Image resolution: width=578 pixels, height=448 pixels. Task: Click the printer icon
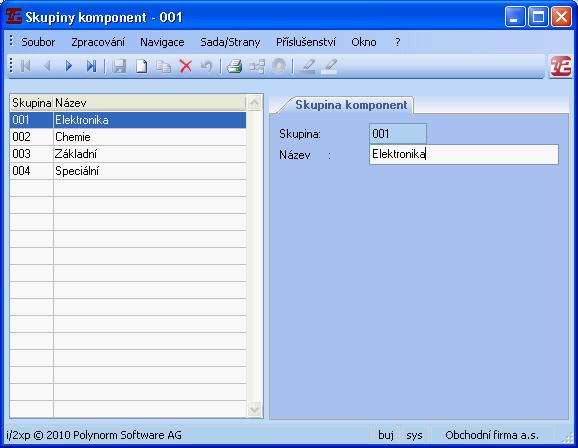234,66
